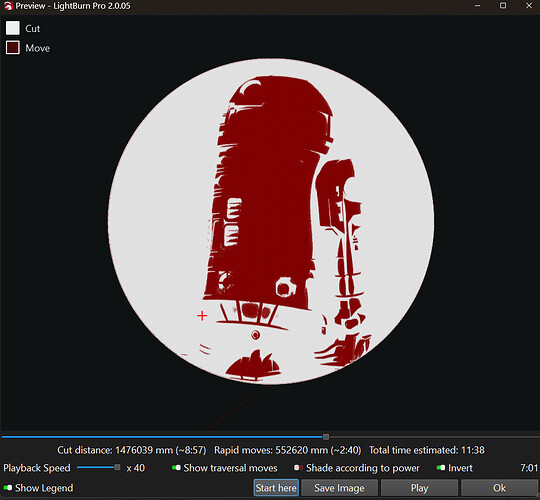Image resolution: width=540 pixels, height=500 pixels.
Task: Toggle the Invert switch
Action: pos(440,468)
